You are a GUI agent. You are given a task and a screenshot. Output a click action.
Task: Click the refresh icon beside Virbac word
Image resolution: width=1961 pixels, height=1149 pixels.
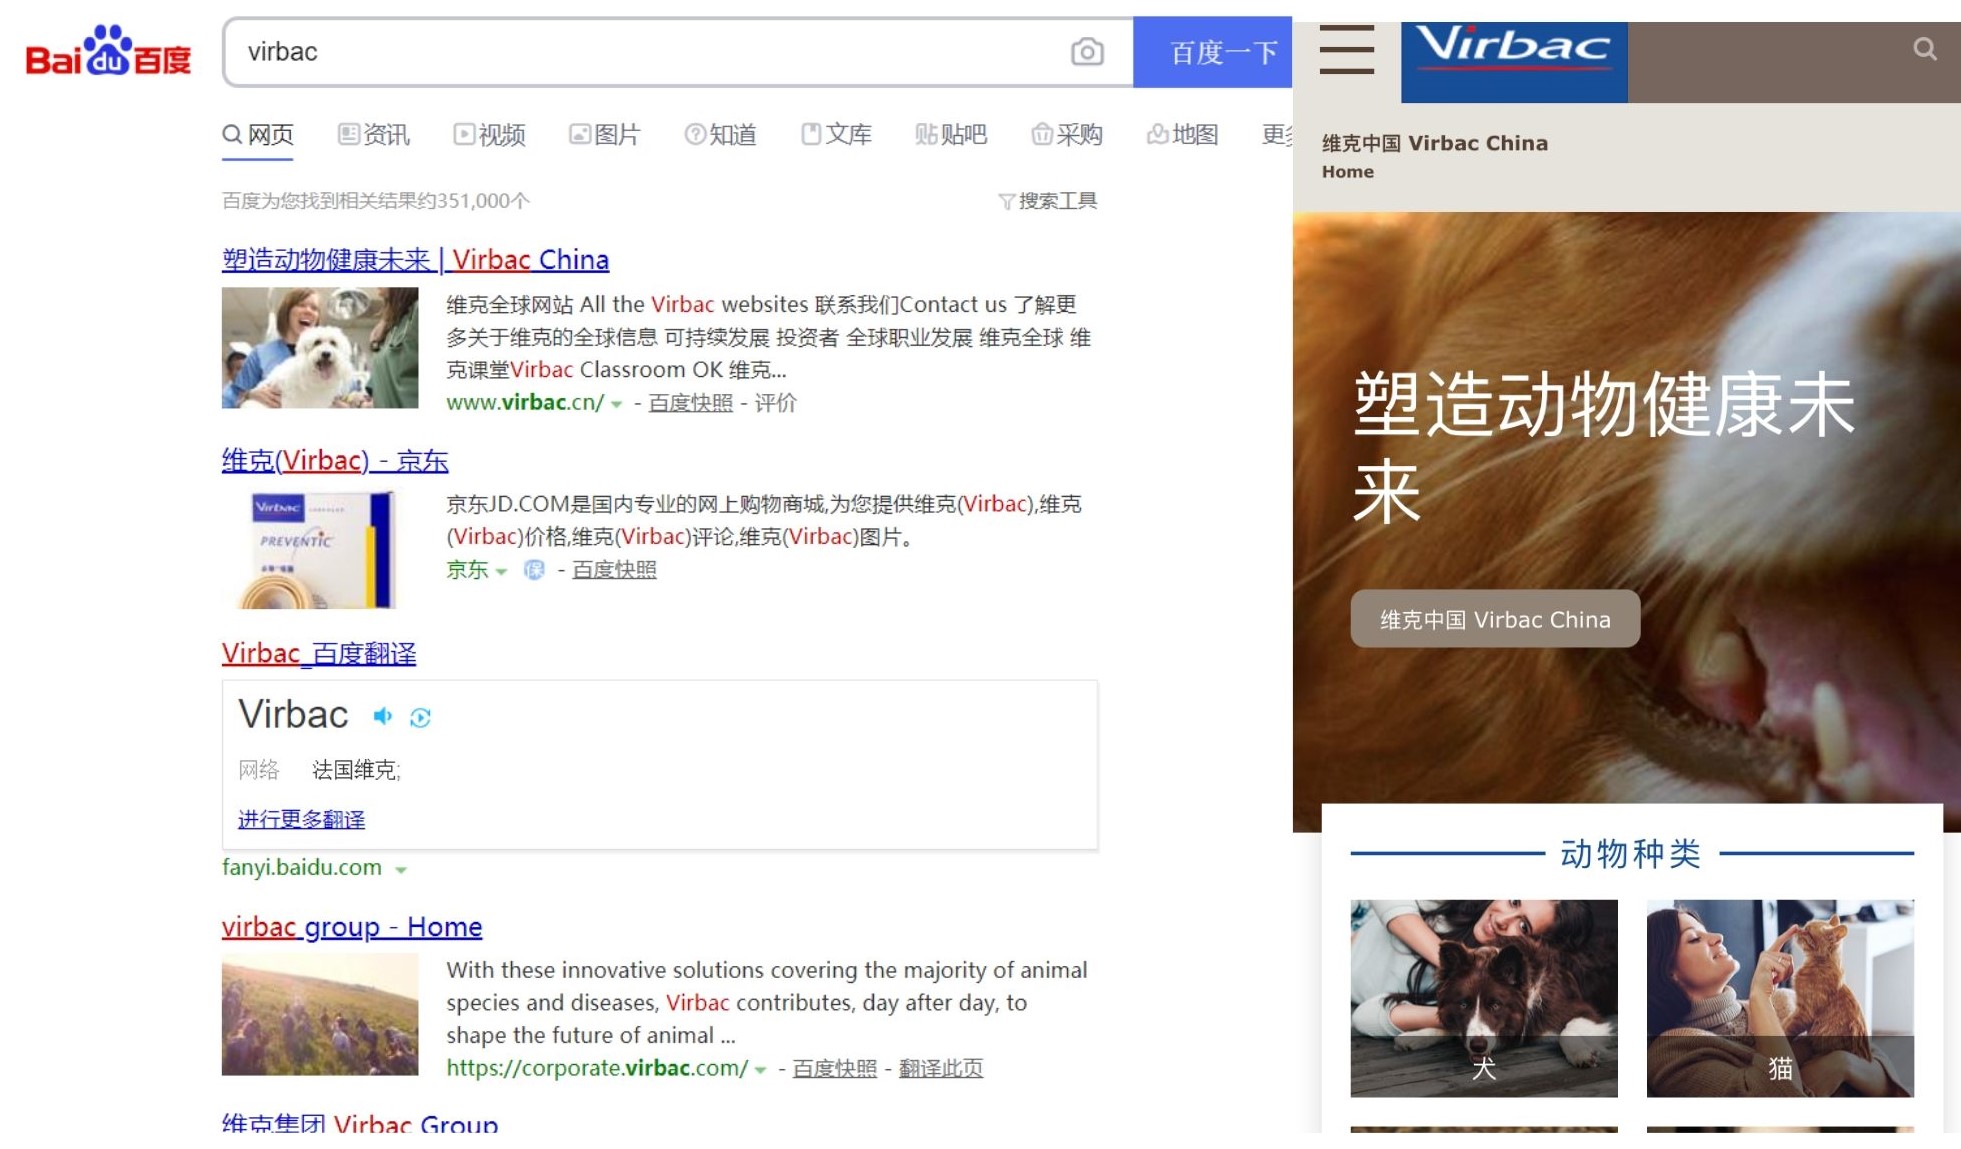(420, 717)
